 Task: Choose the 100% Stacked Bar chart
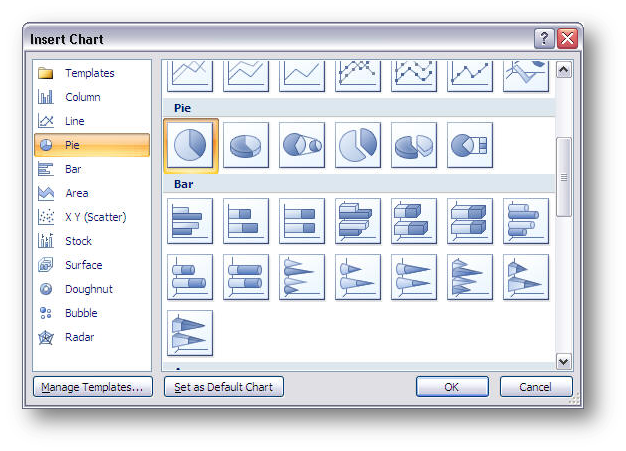[302, 221]
